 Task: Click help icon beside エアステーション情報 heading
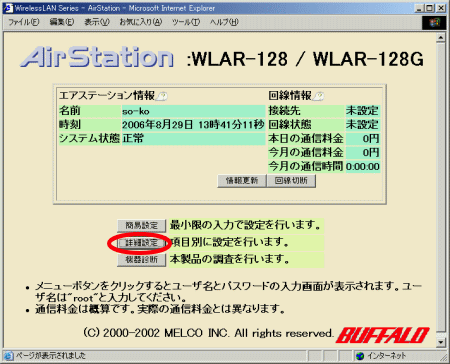coord(162,96)
